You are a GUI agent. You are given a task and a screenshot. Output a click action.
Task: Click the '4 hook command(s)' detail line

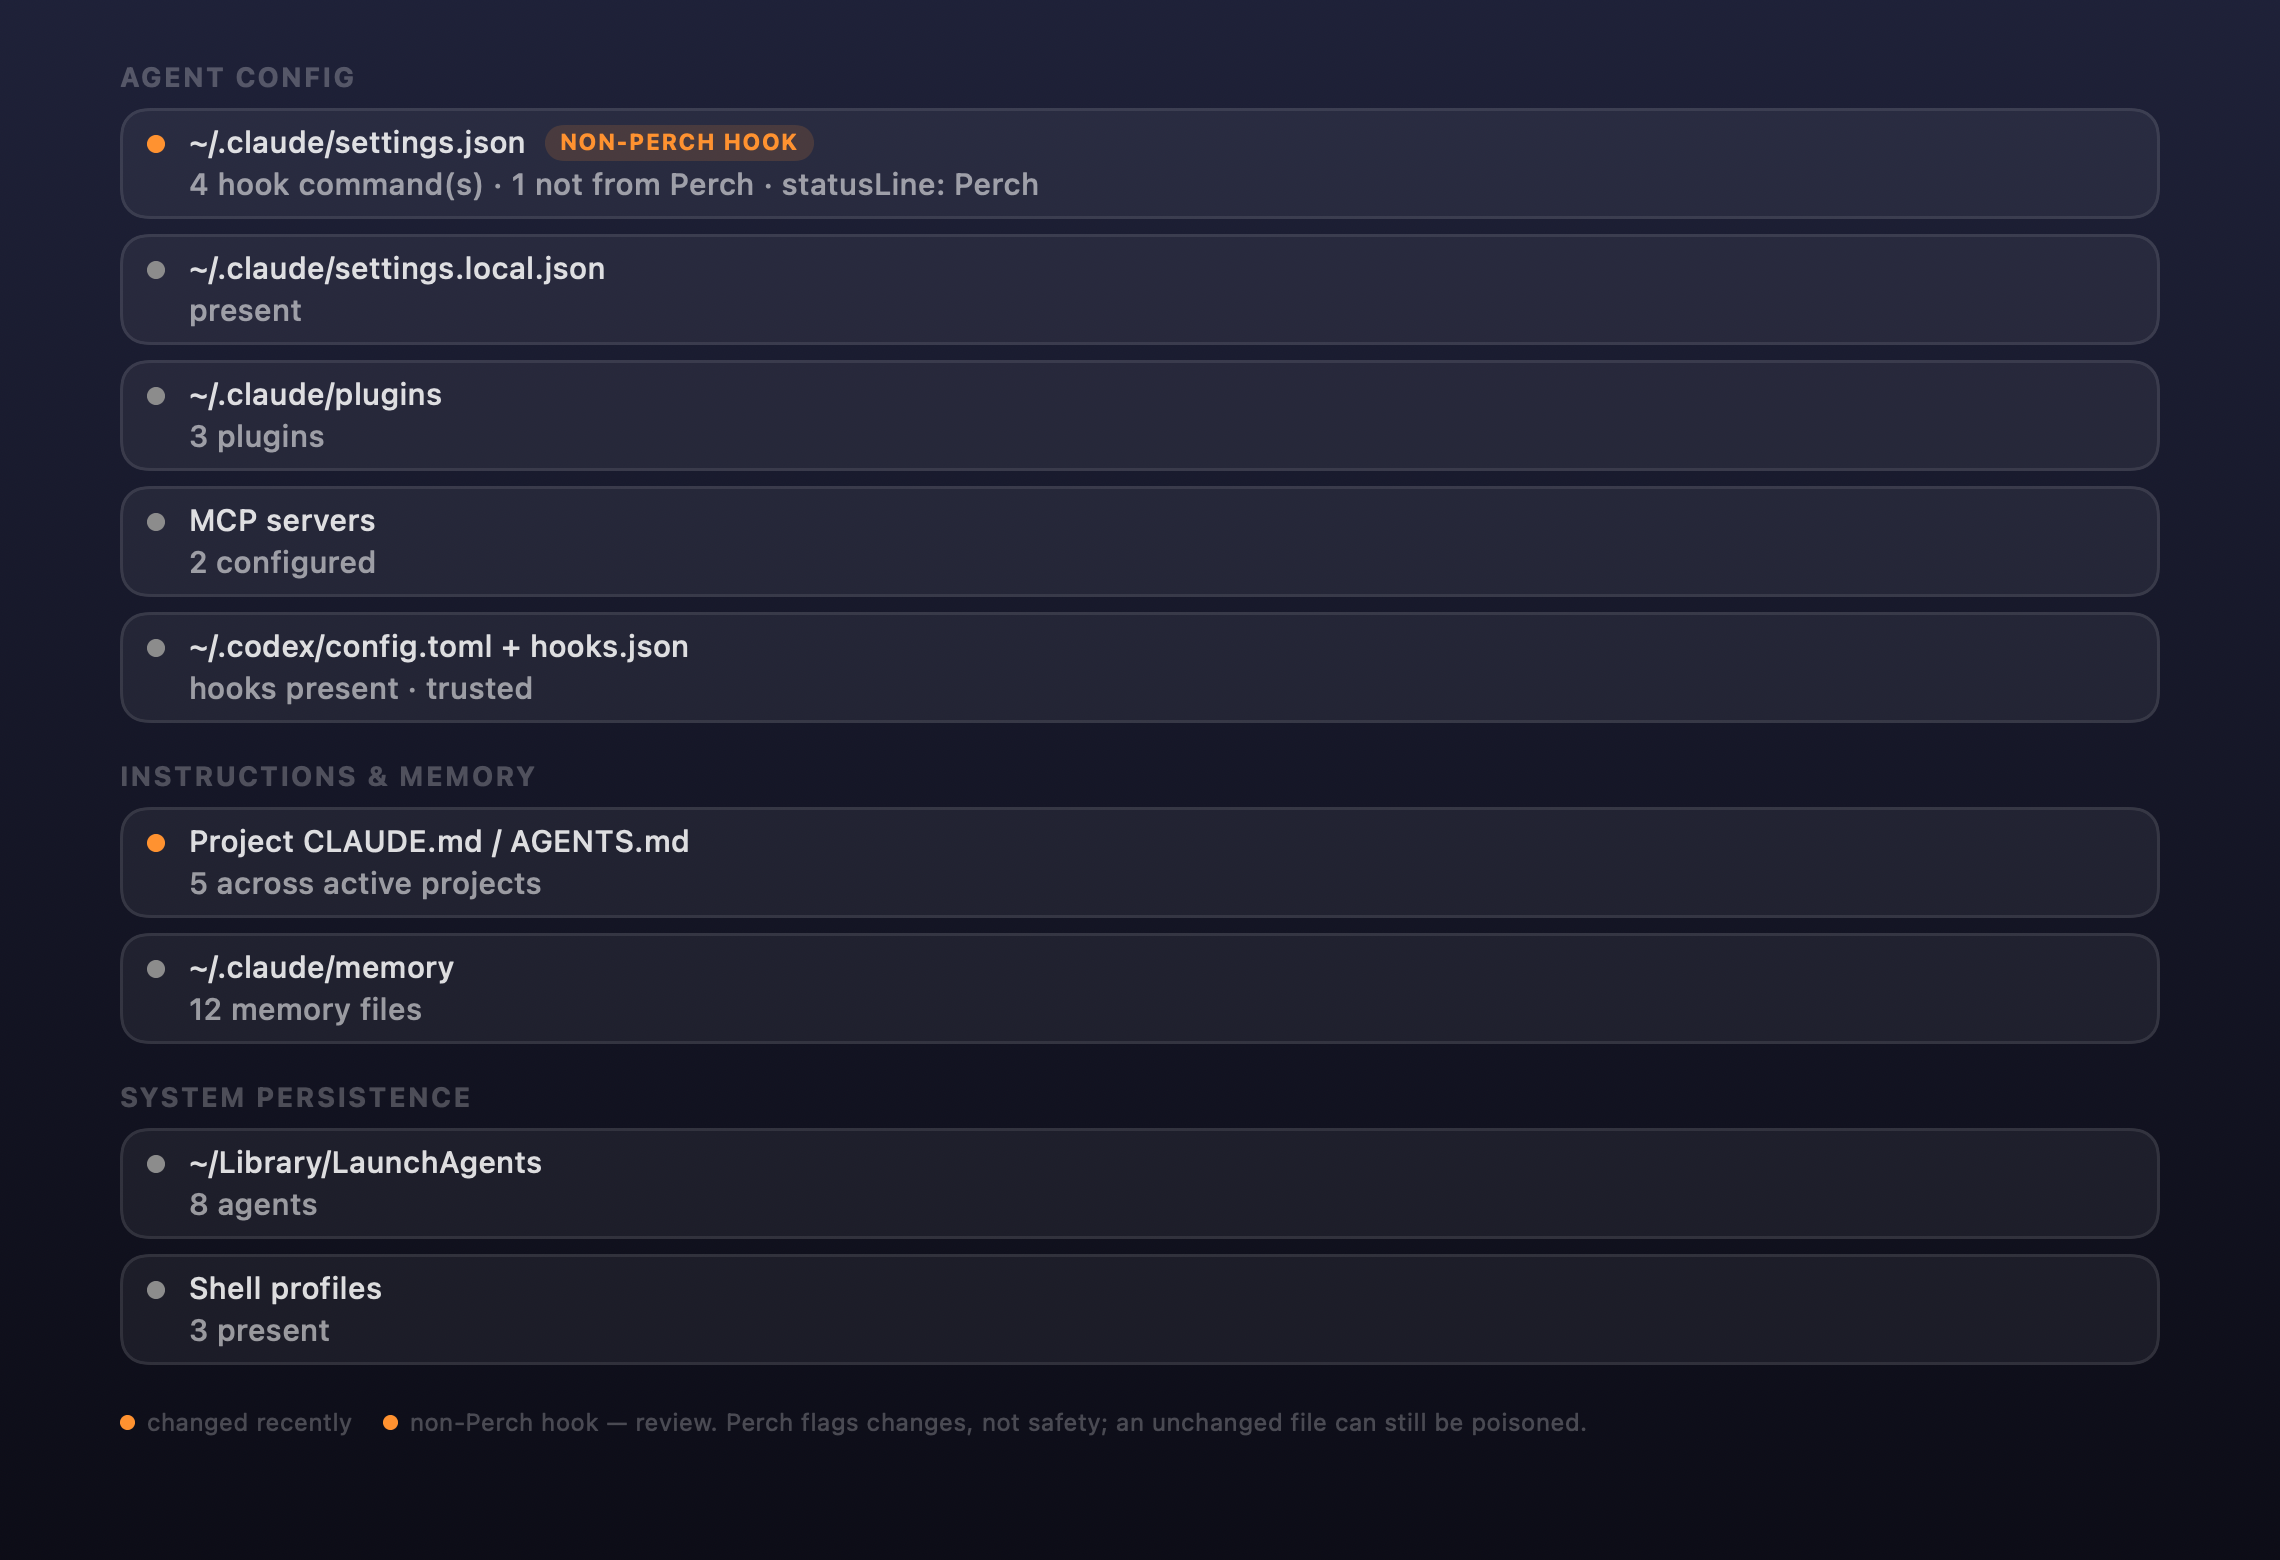pos(614,185)
